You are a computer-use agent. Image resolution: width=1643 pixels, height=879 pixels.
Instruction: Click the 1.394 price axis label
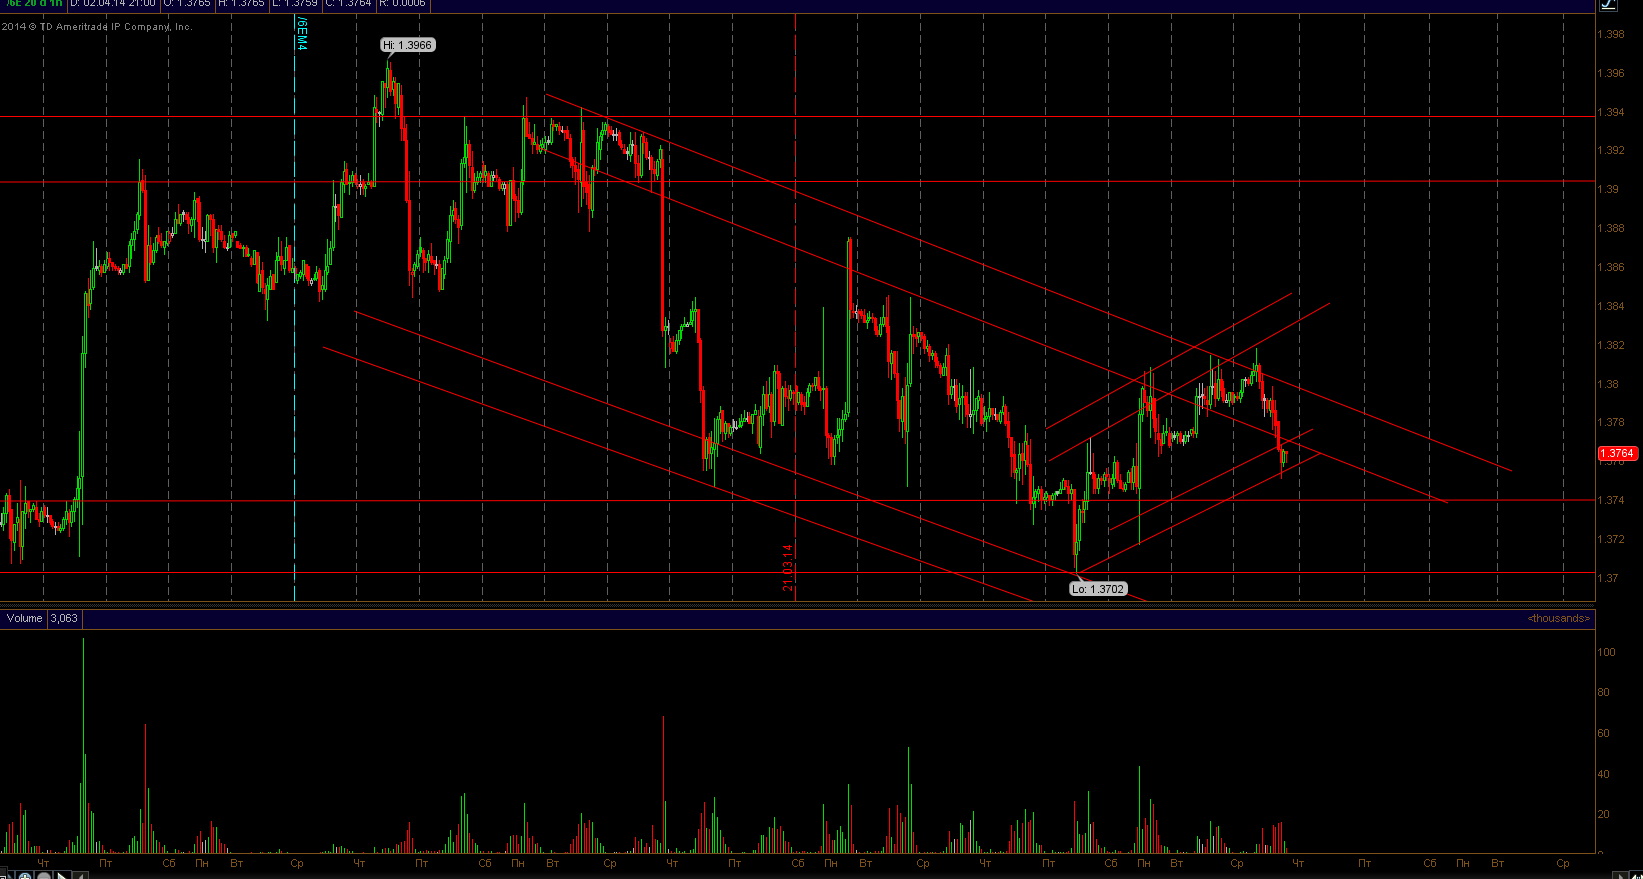tap(1611, 112)
